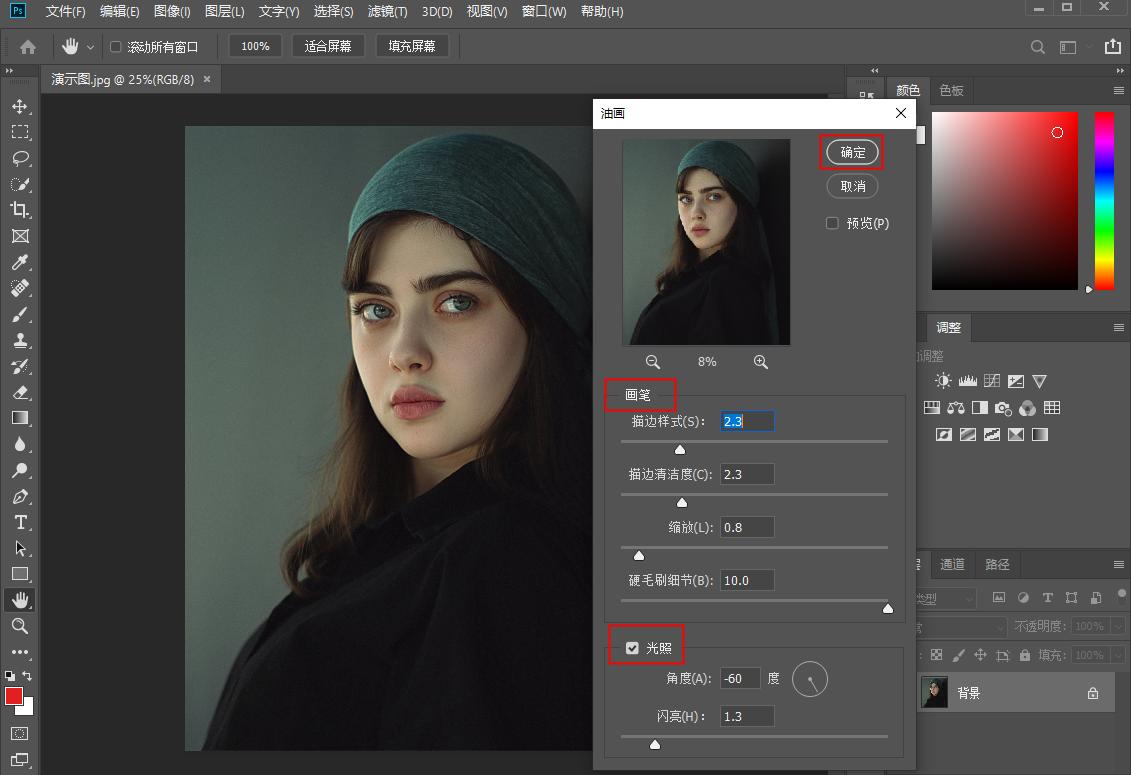This screenshot has height=775, width=1131.
Task: Select the Eyedropper tool
Action: 20,262
